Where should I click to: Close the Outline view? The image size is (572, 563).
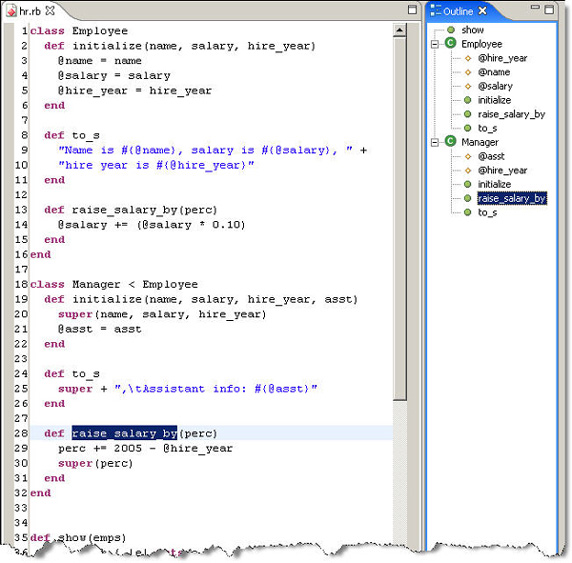pyautogui.click(x=482, y=11)
